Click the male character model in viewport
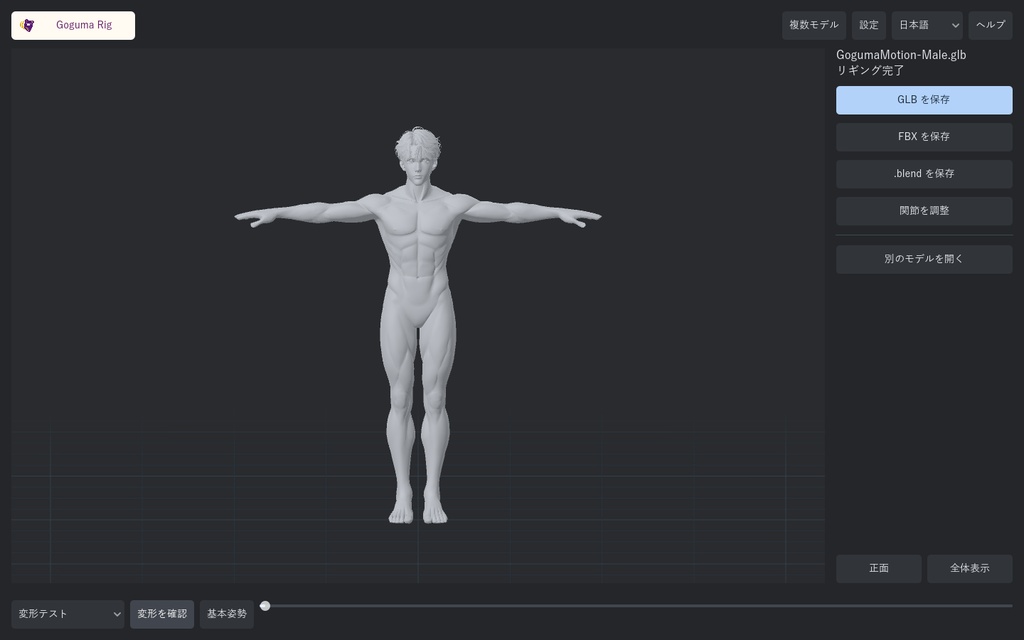The height and width of the screenshot is (640, 1024). (418, 325)
